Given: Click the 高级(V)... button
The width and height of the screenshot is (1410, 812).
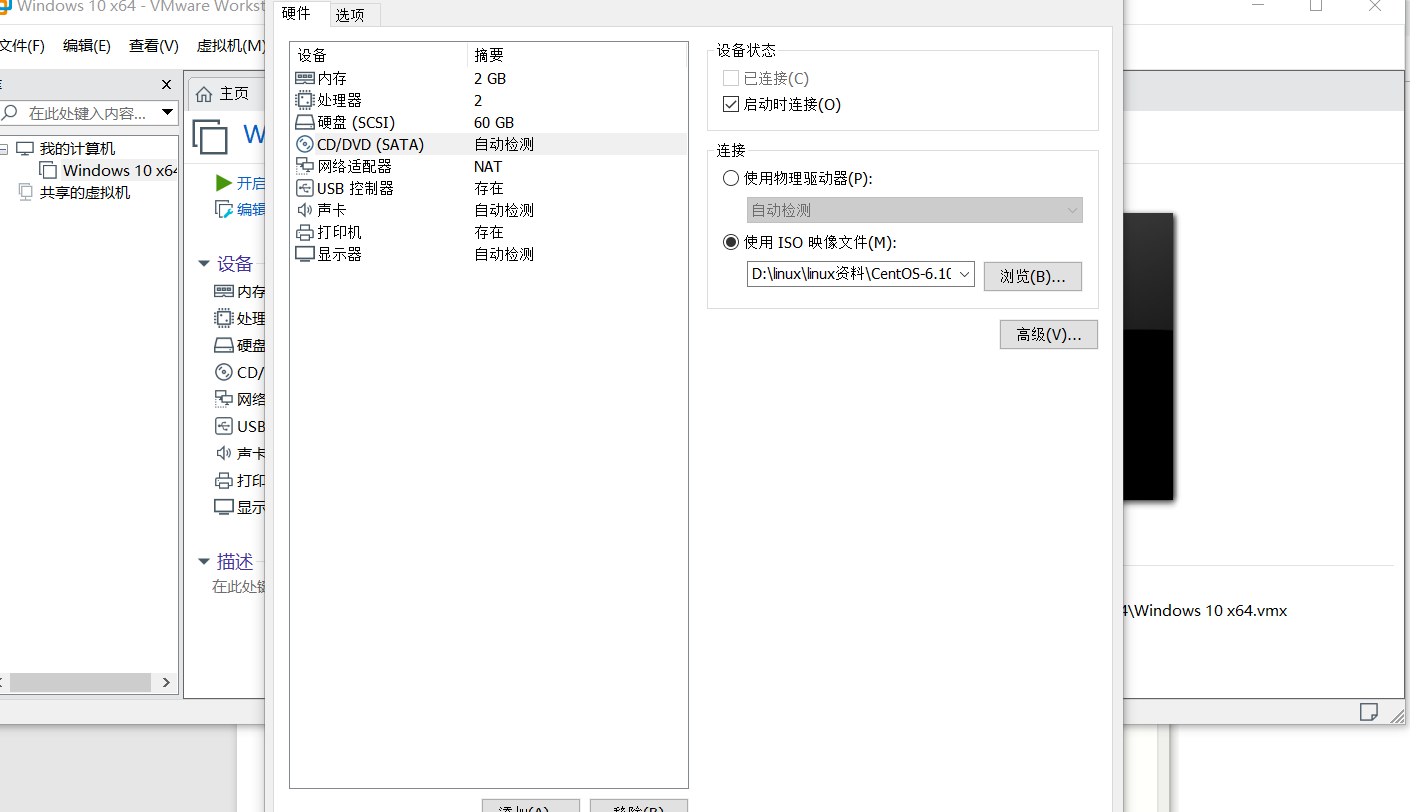Looking at the screenshot, I should click(x=1049, y=334).
